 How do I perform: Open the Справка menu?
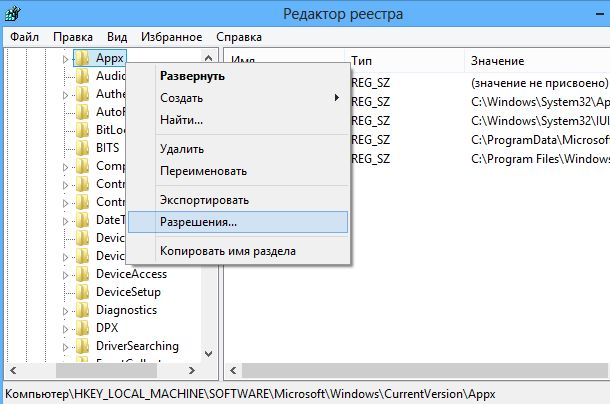[239, 37]
